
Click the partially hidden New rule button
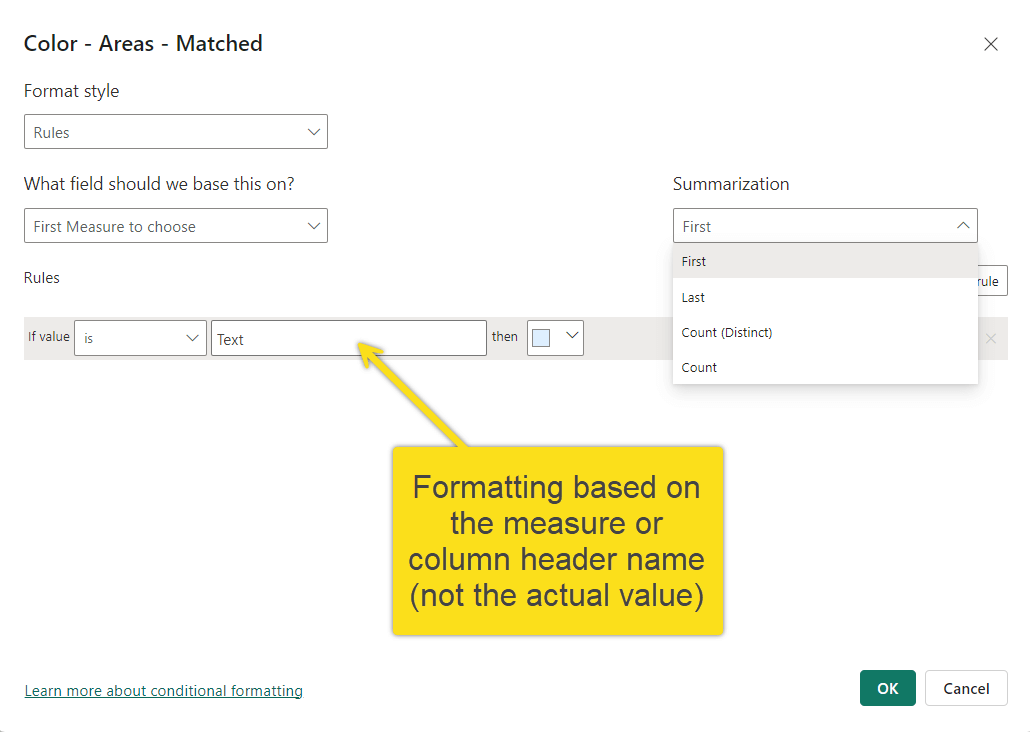[x=992, y=281]
